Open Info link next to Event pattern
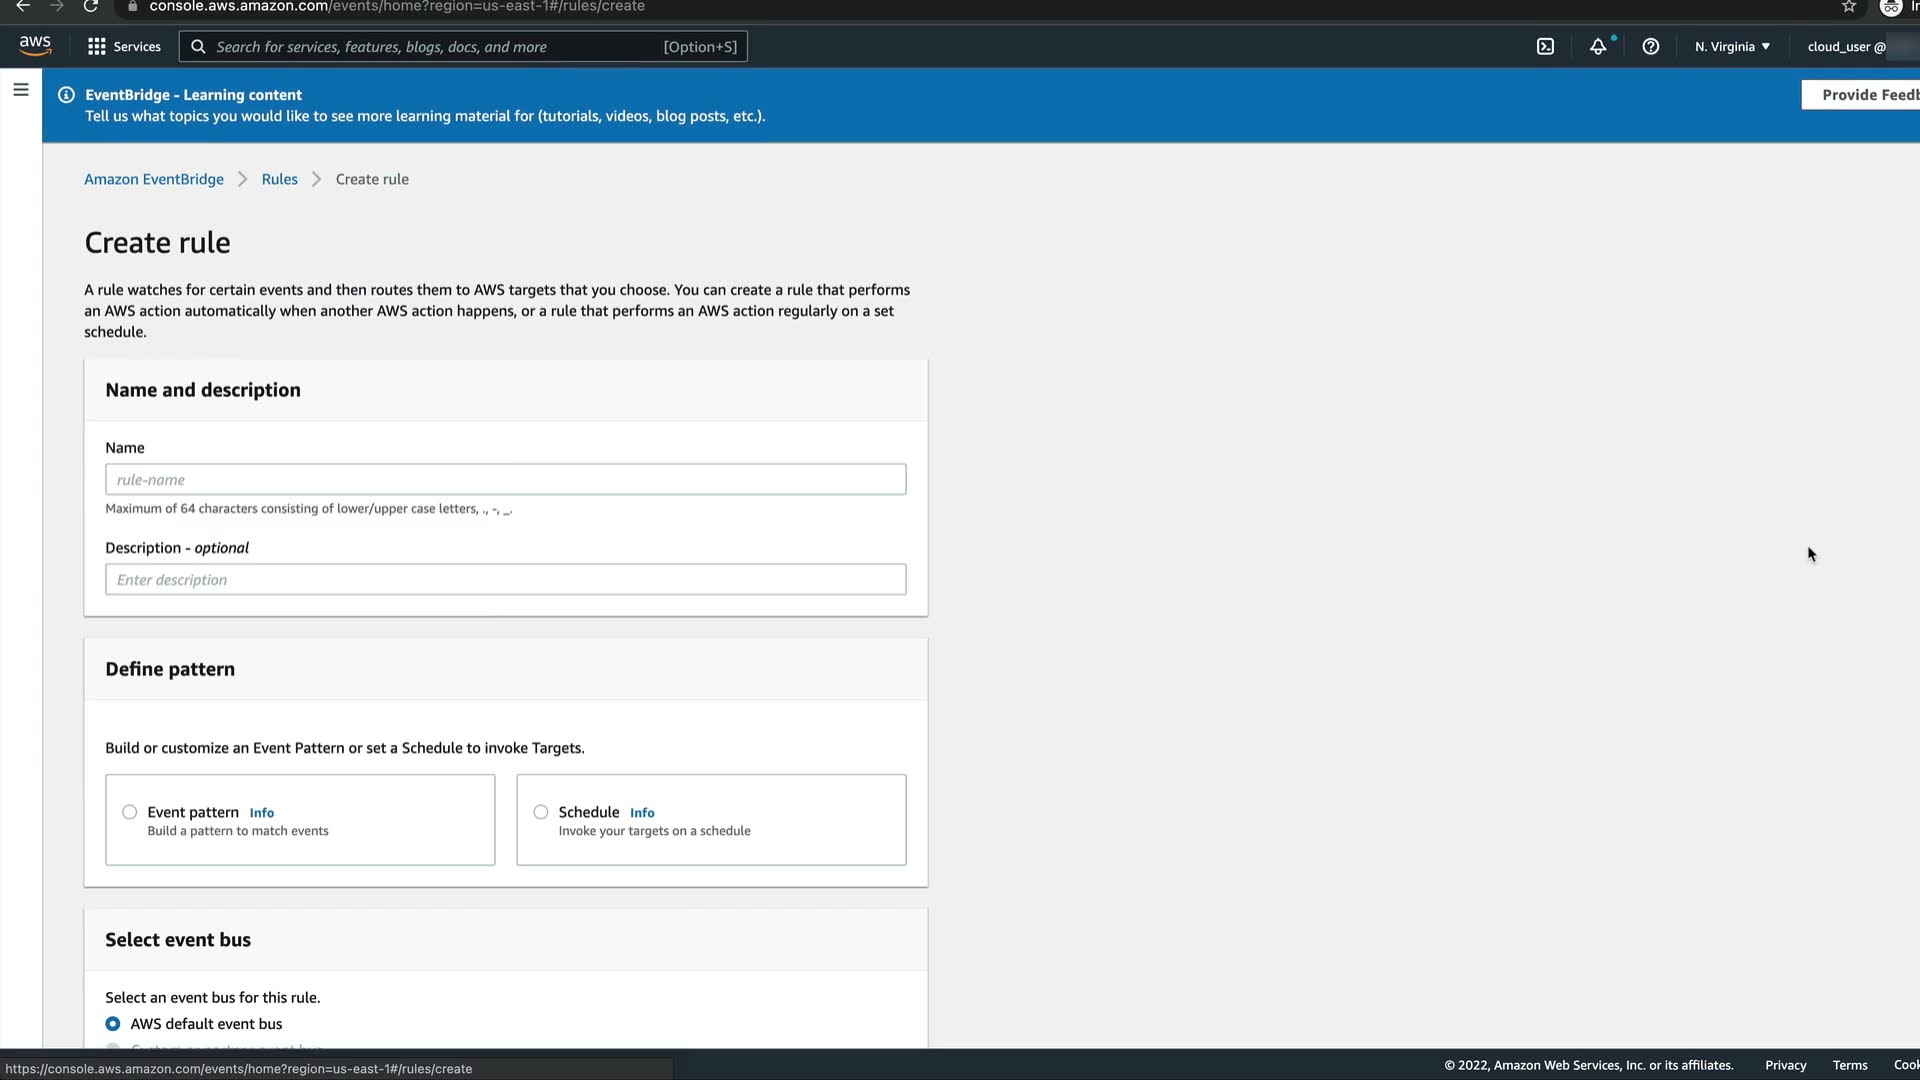The image size is (1920, 1080). 261,813
